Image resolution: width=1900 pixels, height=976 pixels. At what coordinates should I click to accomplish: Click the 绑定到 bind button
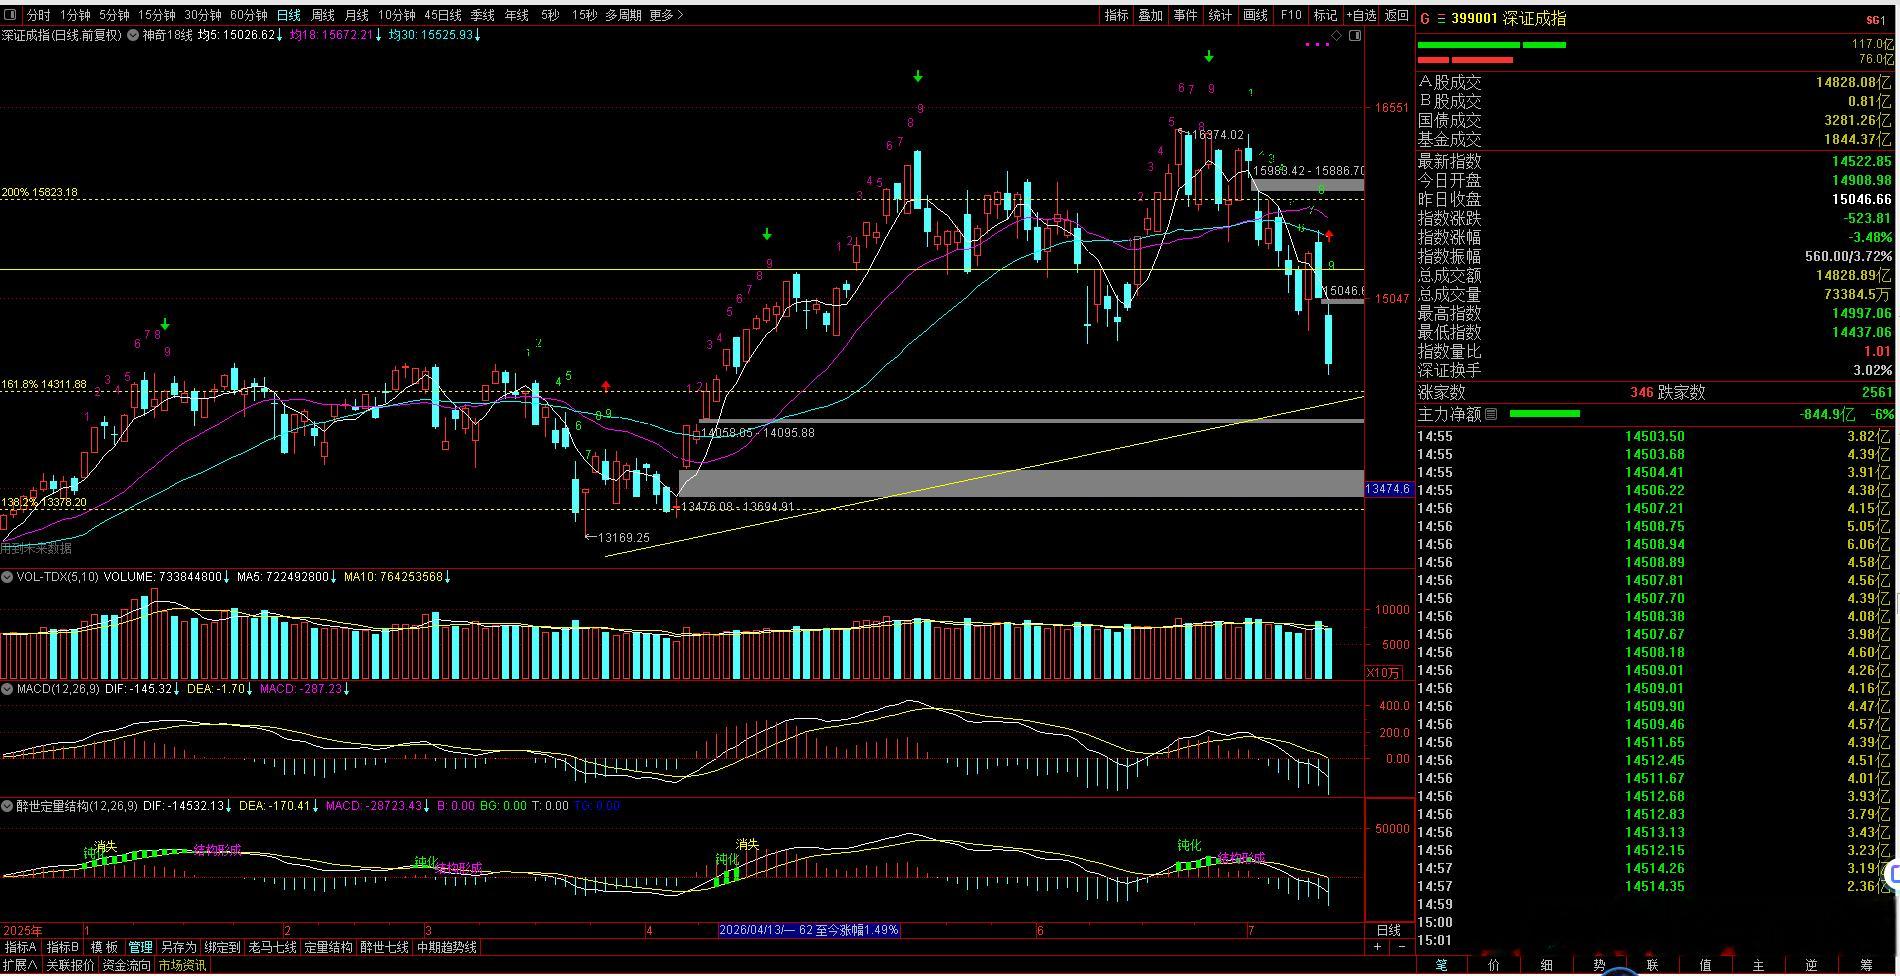point(222,947)
